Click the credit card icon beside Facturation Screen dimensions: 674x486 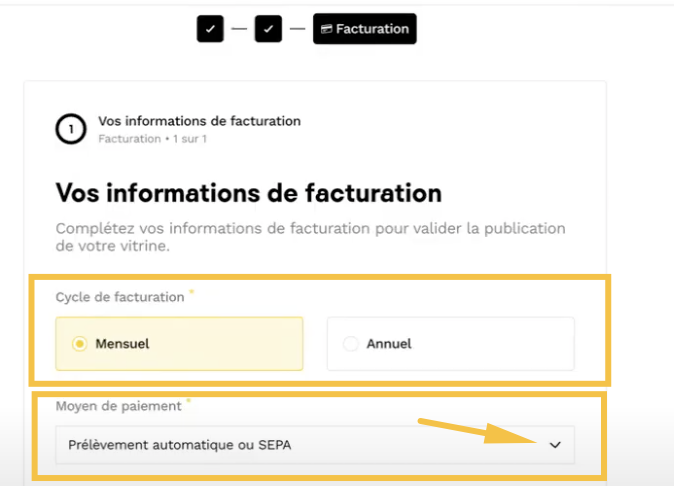click(x=326, y=30)
